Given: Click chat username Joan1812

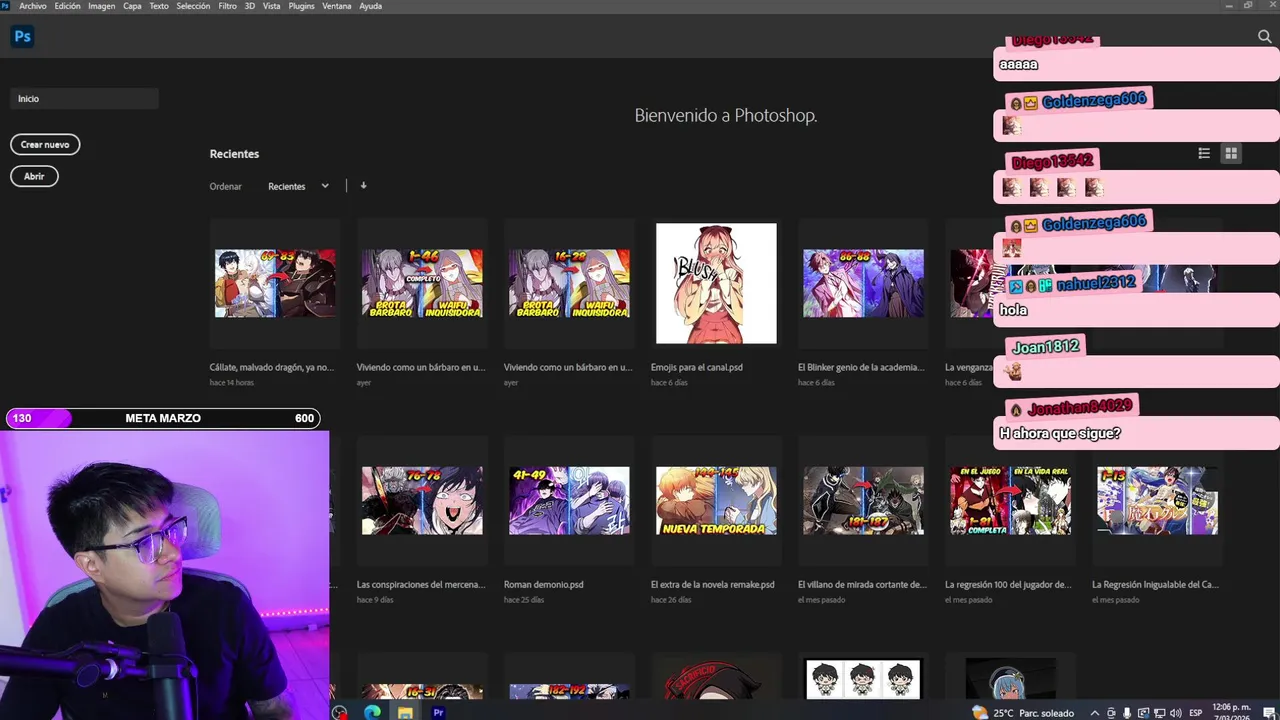Looking at the screenshot, I should click(1046, 347).
